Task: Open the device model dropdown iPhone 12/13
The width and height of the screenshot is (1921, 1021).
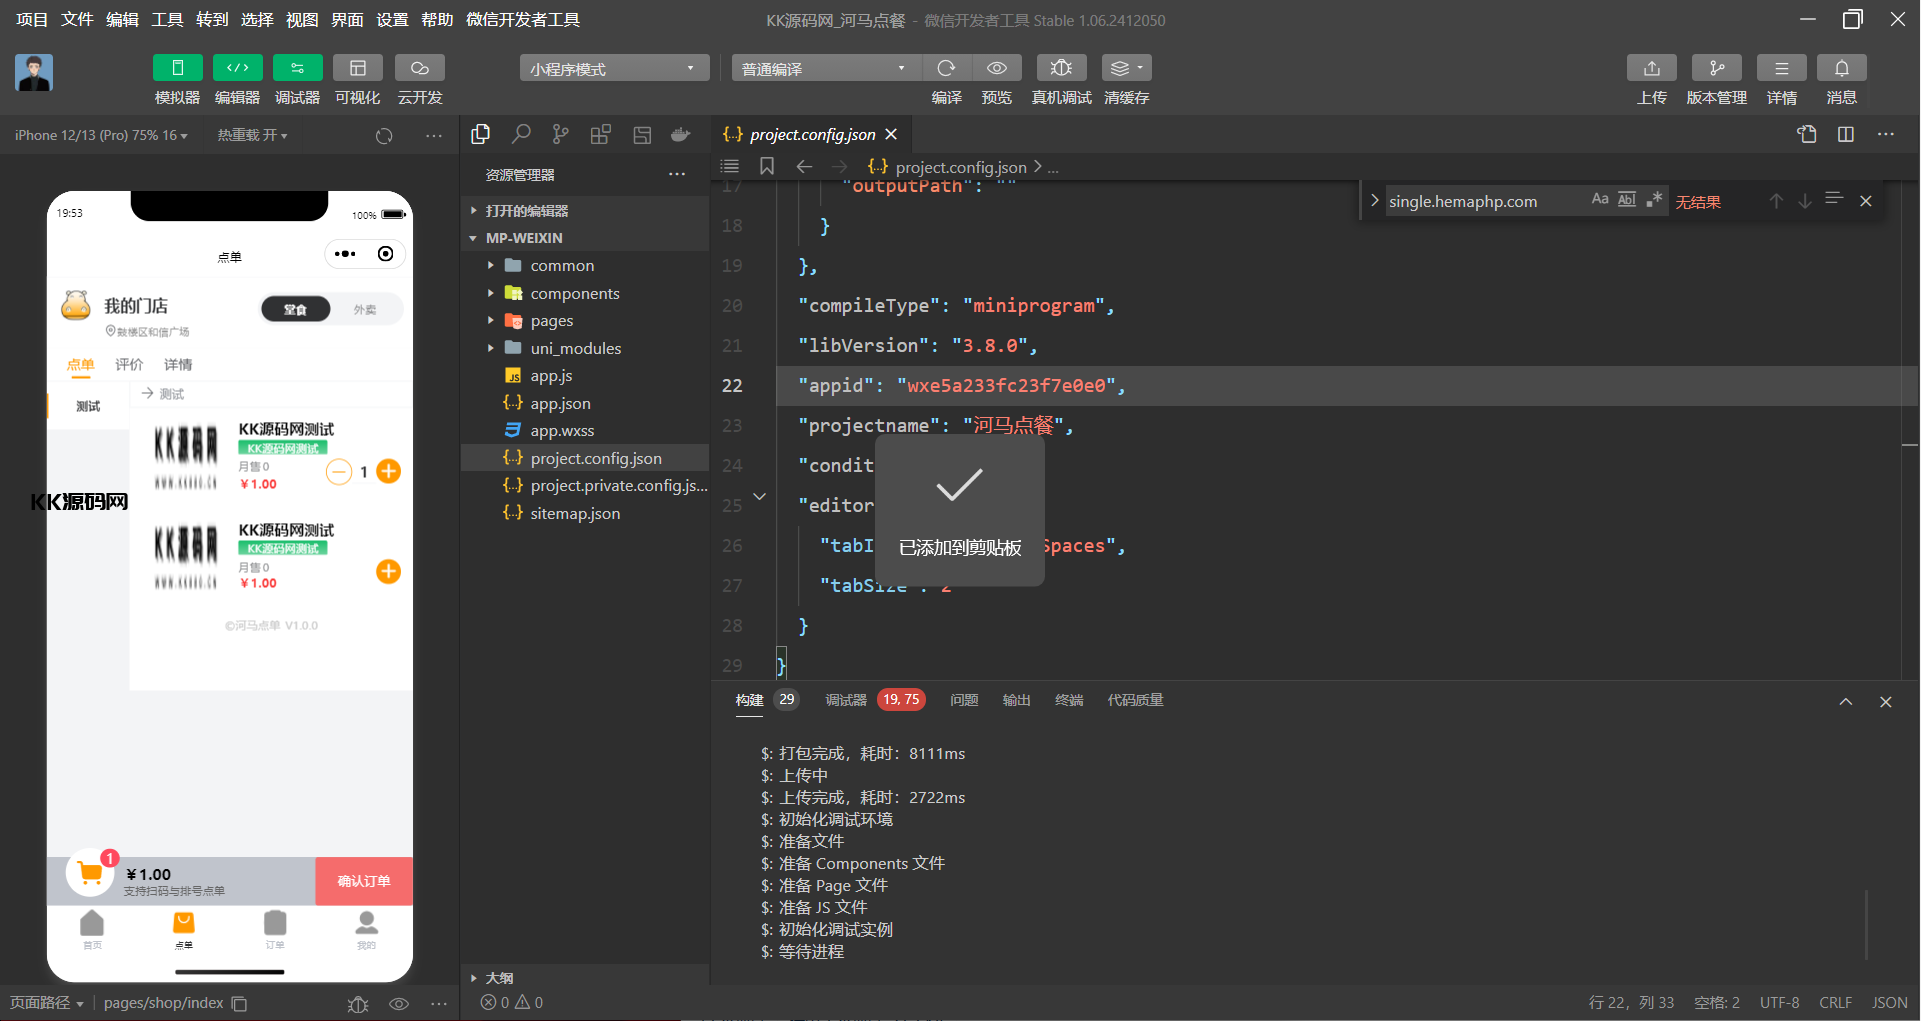Action: (x=101, y=135)
